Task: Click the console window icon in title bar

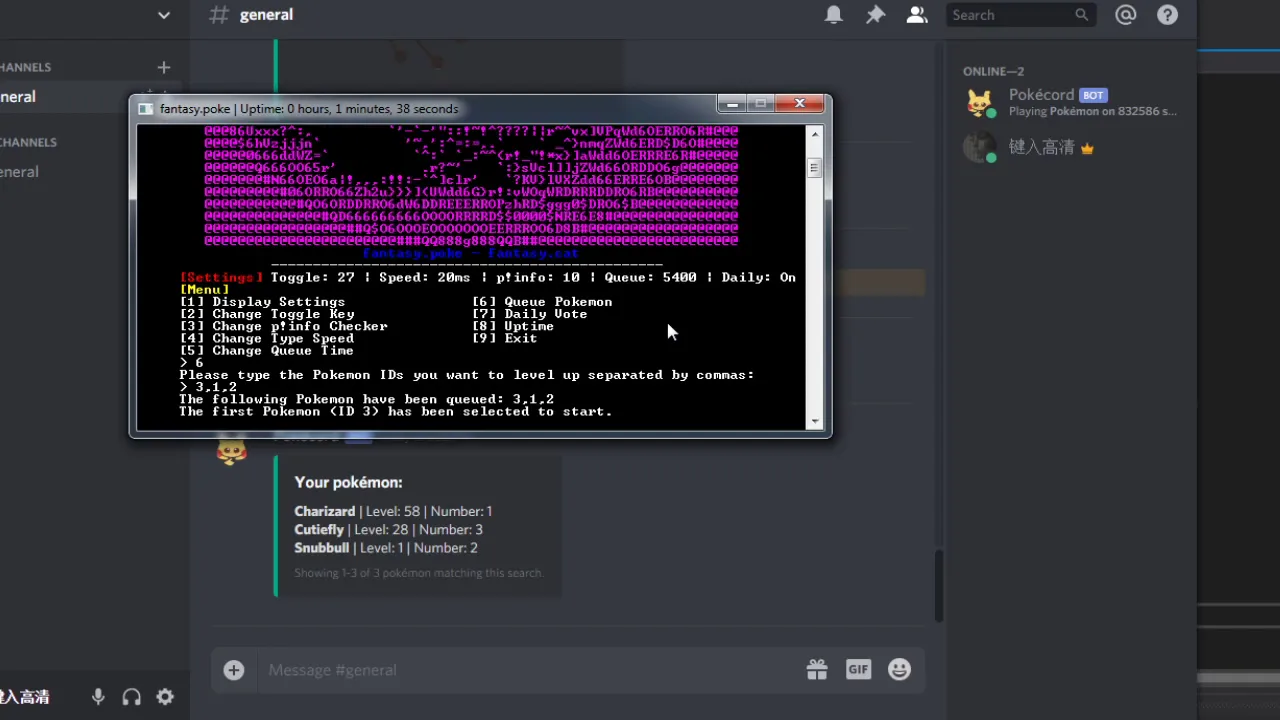Action: coord(146,109)
